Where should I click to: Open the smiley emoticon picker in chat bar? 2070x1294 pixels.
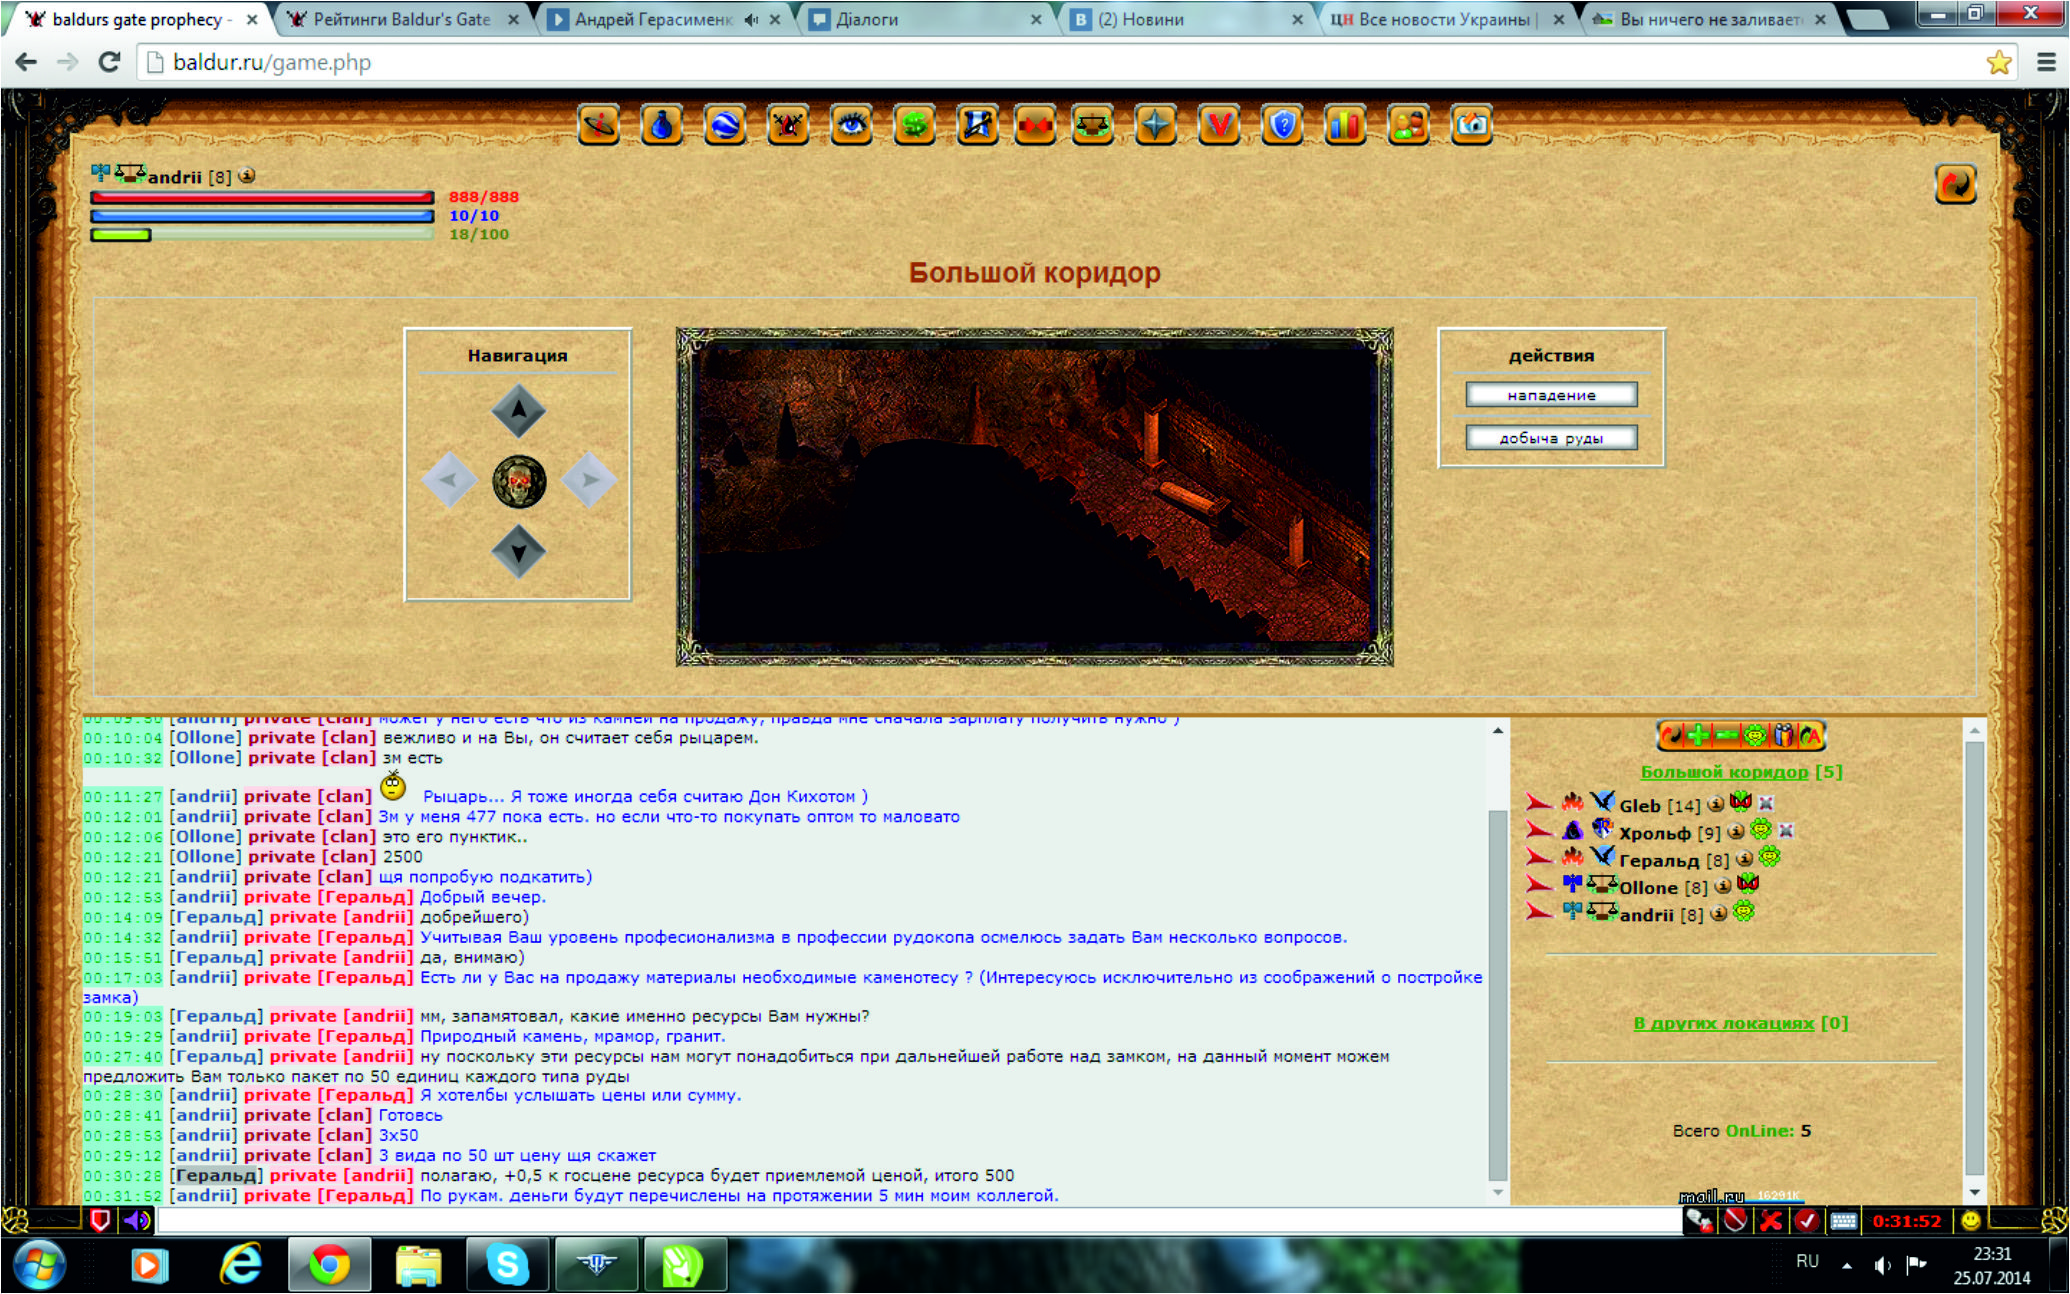pos(1971,1220)
